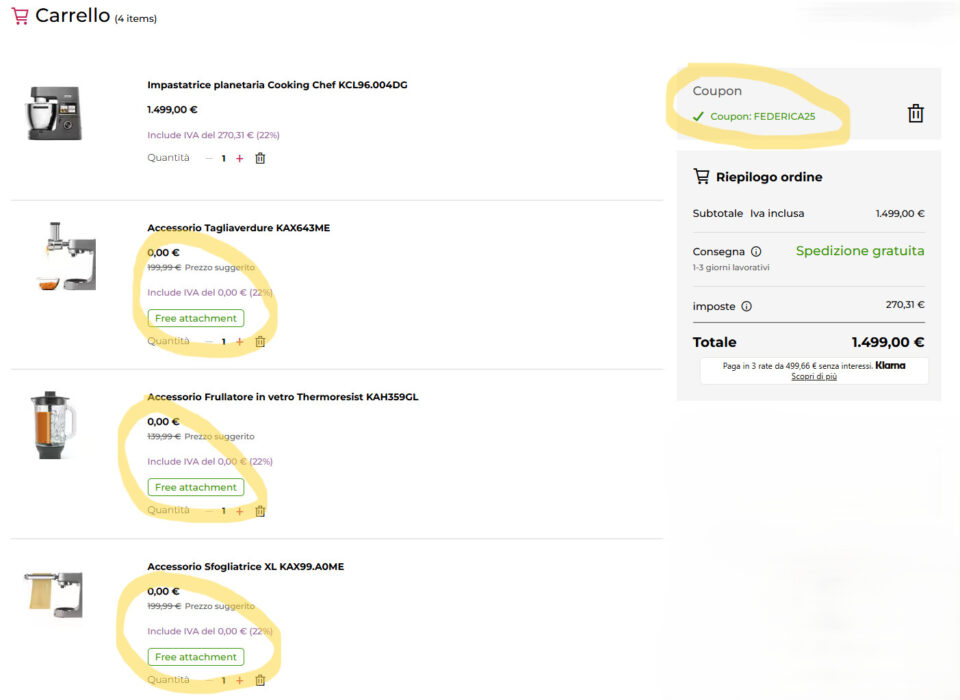Select the Subtotale value 1.499,00 €
This screenshot has width=960, height=700.
pos(900,213)
